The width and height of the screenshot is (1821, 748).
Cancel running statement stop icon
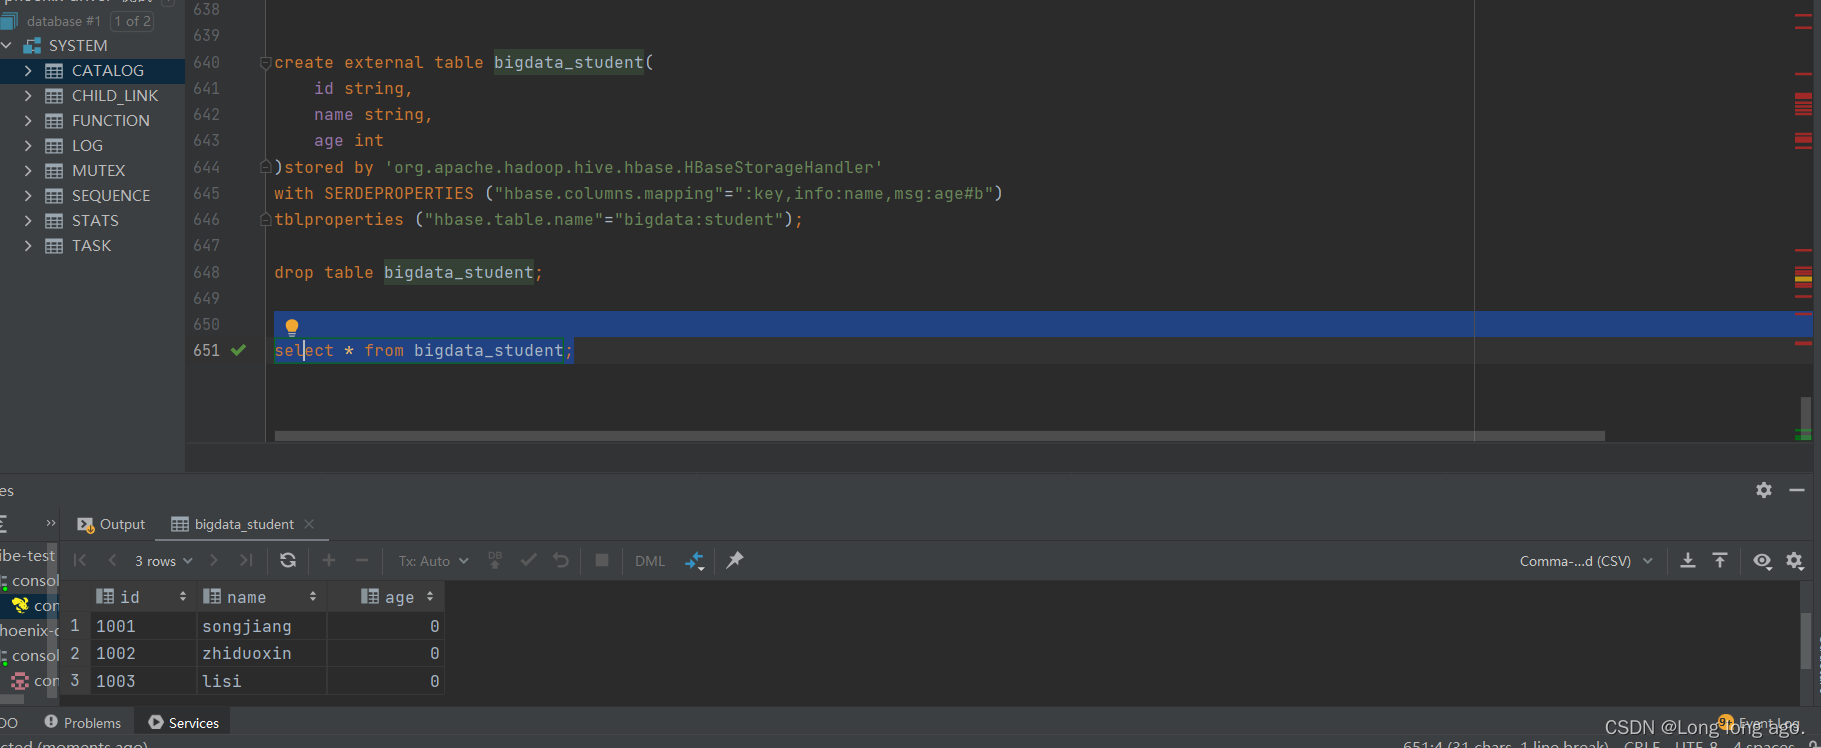[602, 560]
